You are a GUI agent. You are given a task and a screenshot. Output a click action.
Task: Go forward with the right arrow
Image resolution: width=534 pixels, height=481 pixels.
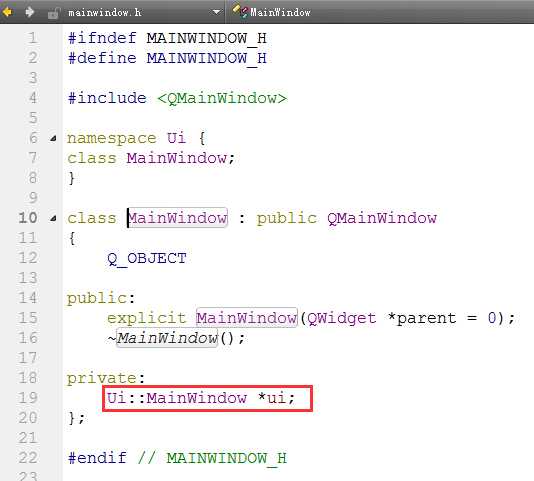click(x=30, y=12)
